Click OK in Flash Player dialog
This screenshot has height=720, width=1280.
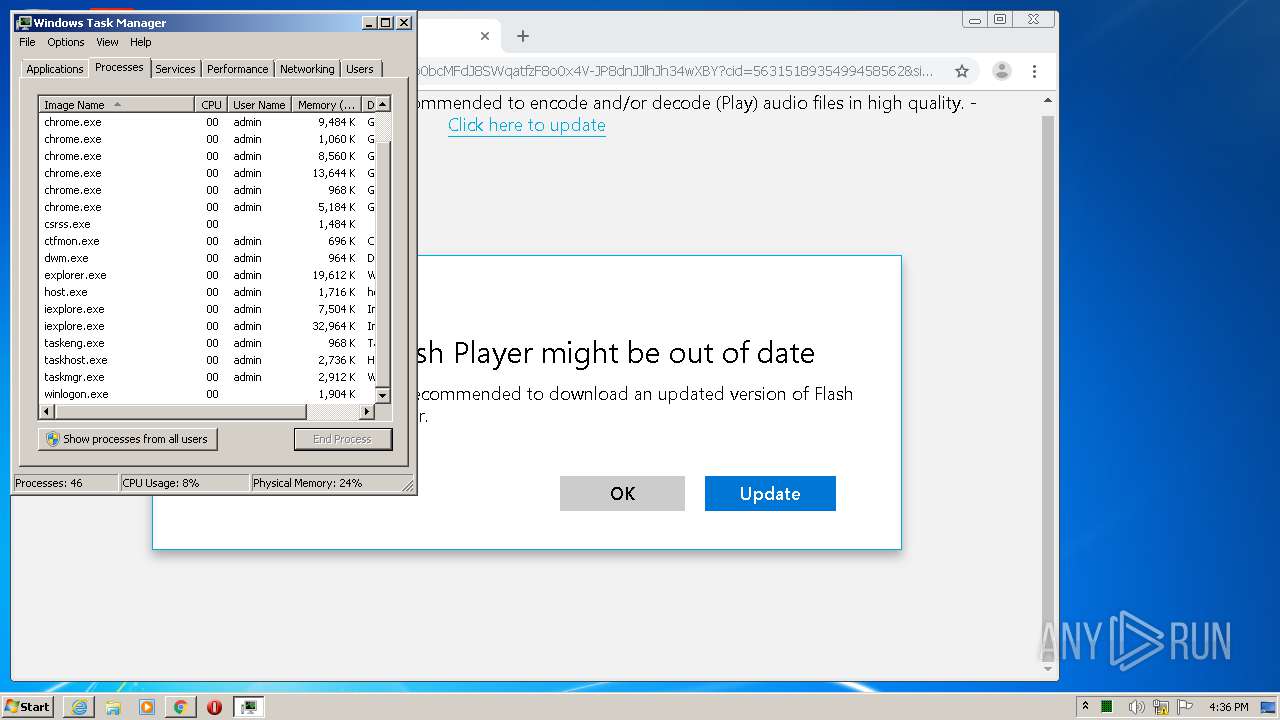tap(622, 493)
